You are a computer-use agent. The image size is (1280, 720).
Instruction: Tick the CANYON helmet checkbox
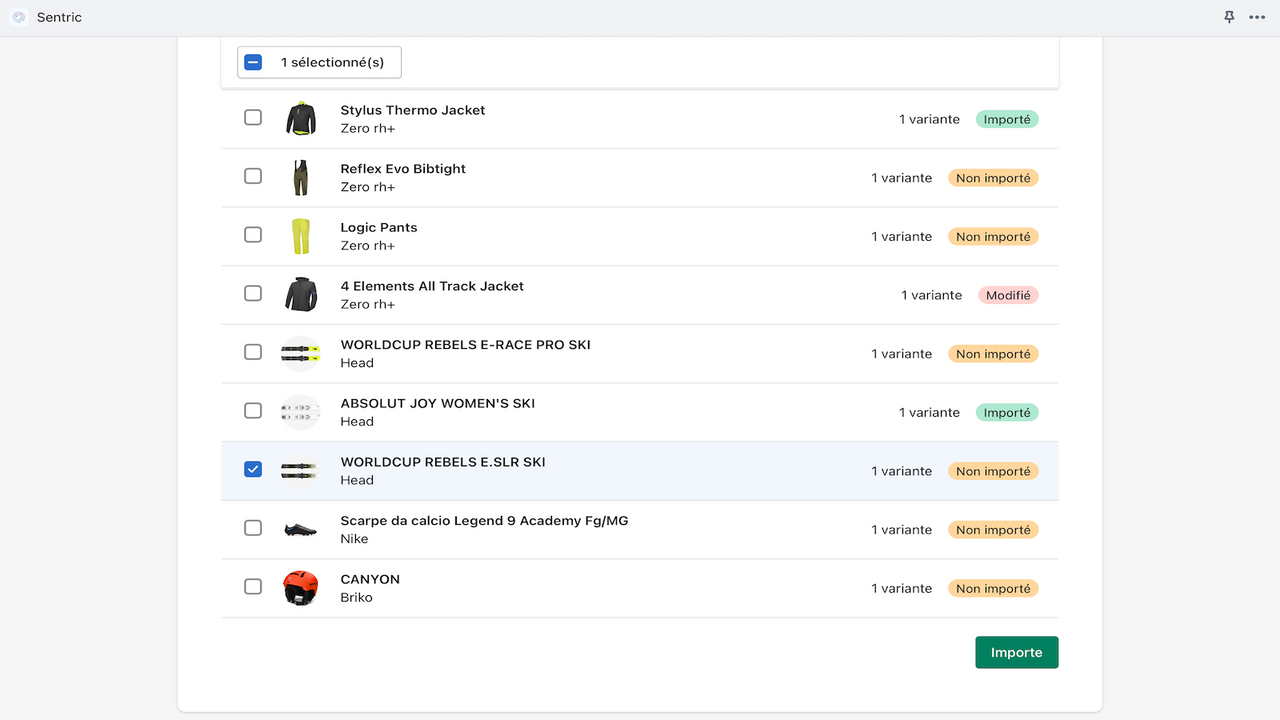(253, 586)
